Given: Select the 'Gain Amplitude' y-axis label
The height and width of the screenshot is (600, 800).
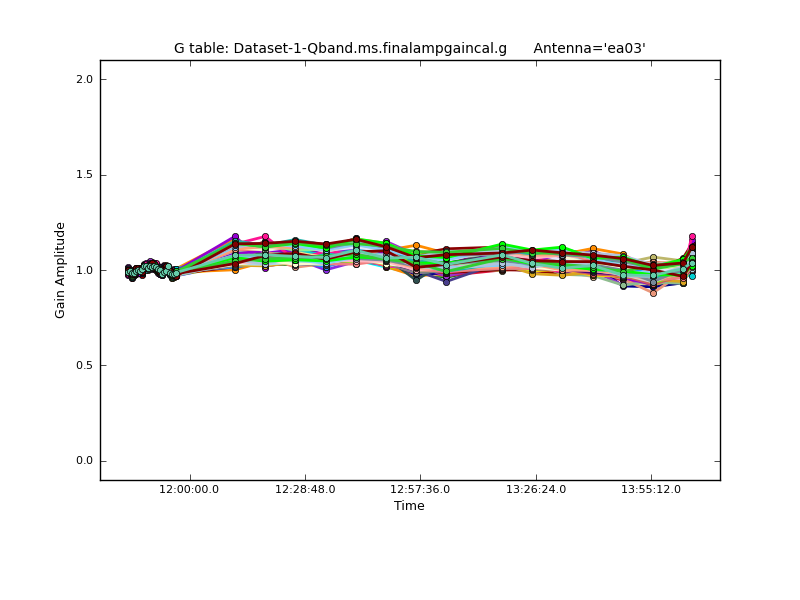Looking at the screenshot, I should pyautogui.click(x=61, y=270).
